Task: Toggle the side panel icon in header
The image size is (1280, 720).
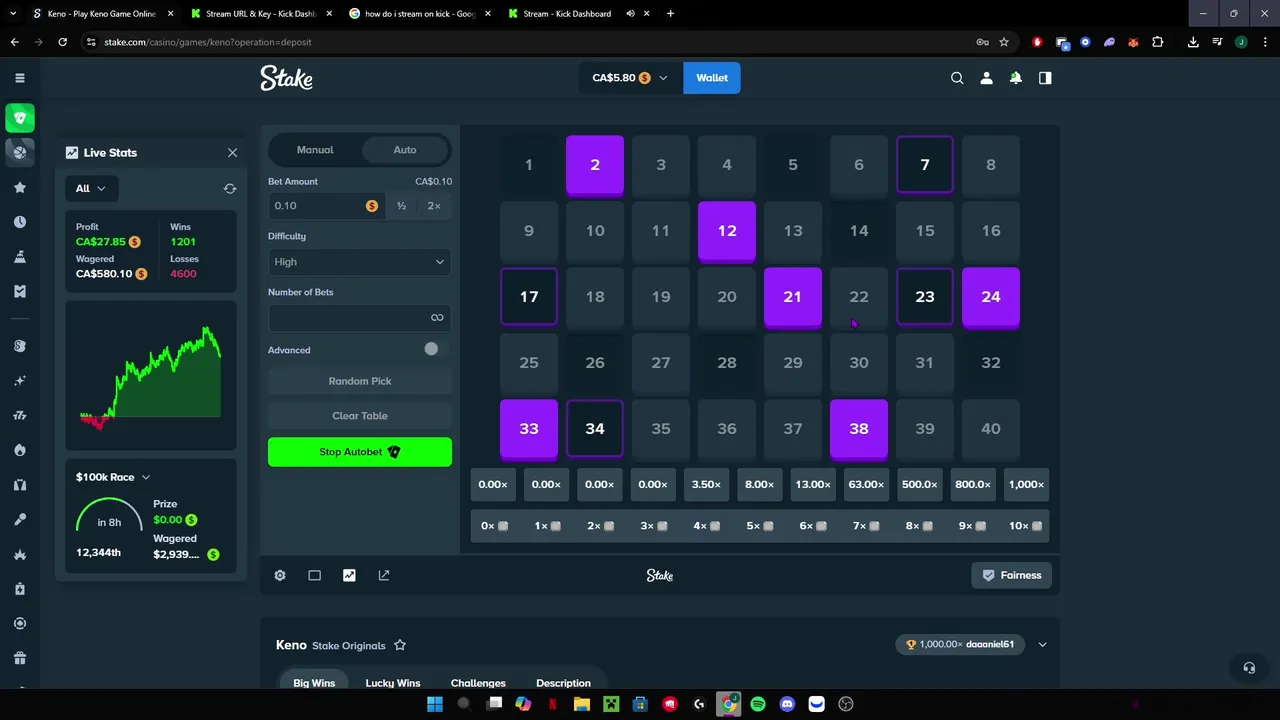Action: pyautogui.click(x=1045, y=78)
